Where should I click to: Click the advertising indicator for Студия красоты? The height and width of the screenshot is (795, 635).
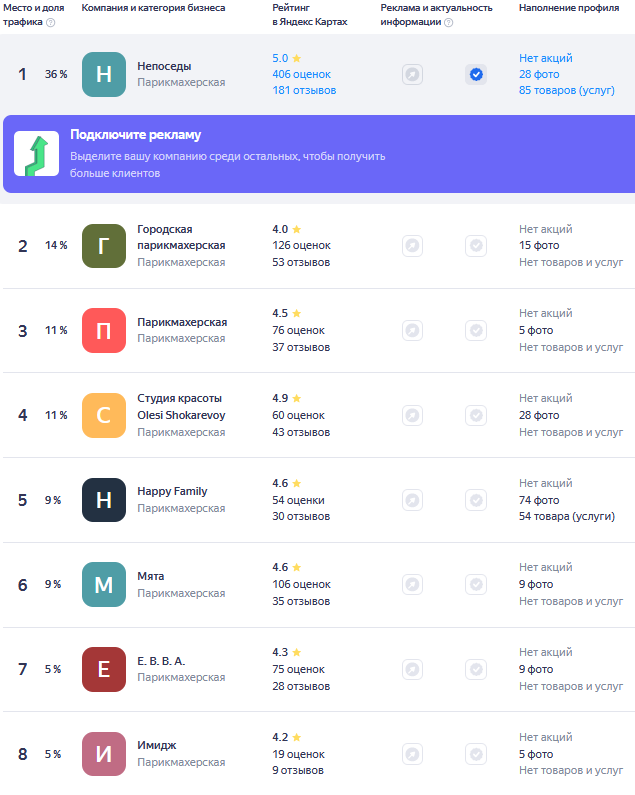coord(413,415)
